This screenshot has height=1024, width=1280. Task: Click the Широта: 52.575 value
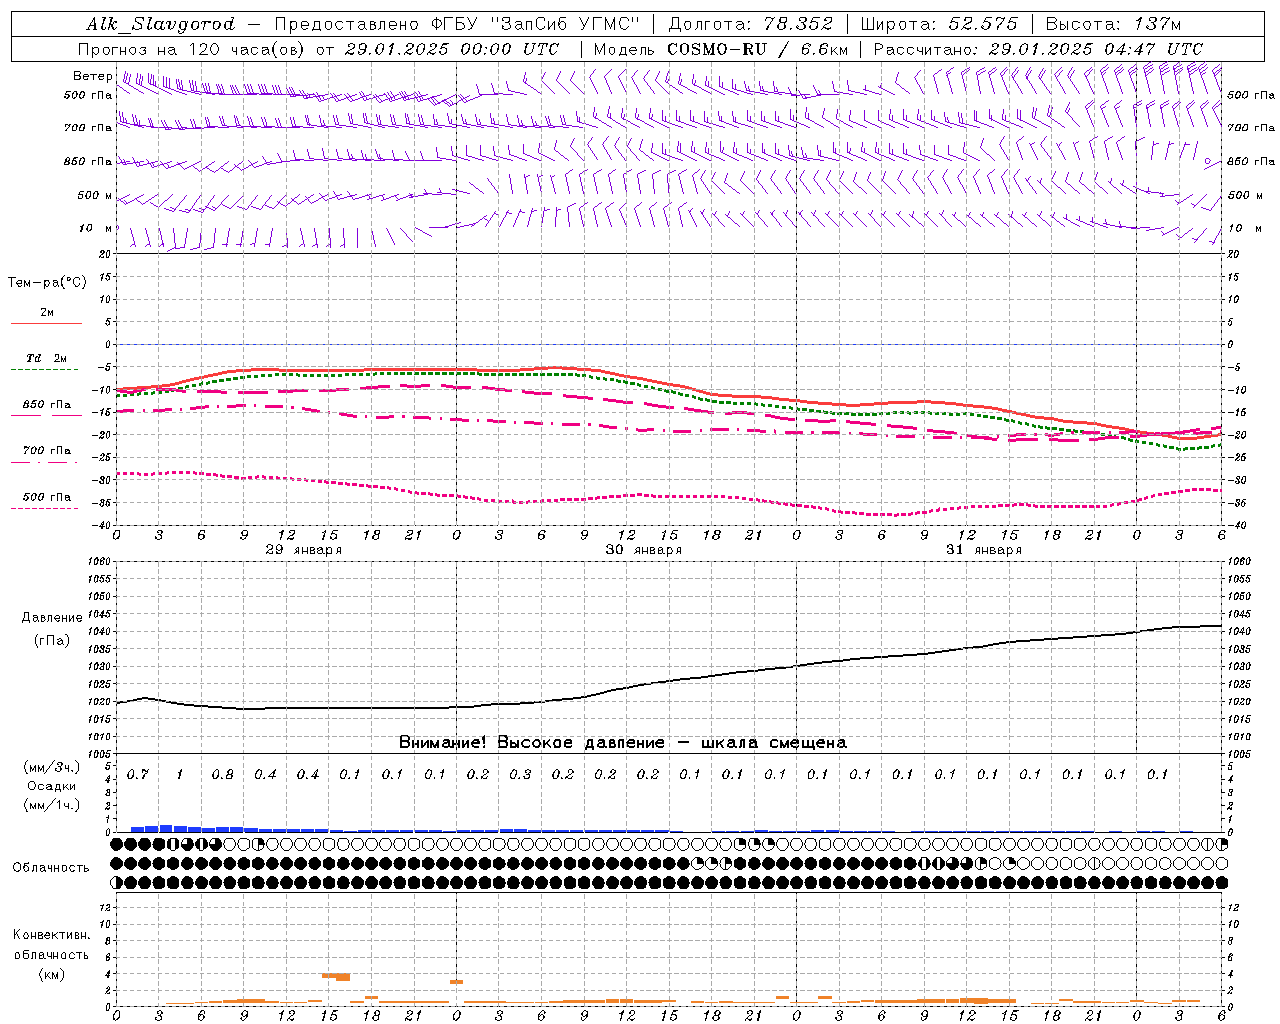pyautogui.click(x=939, y=24)
